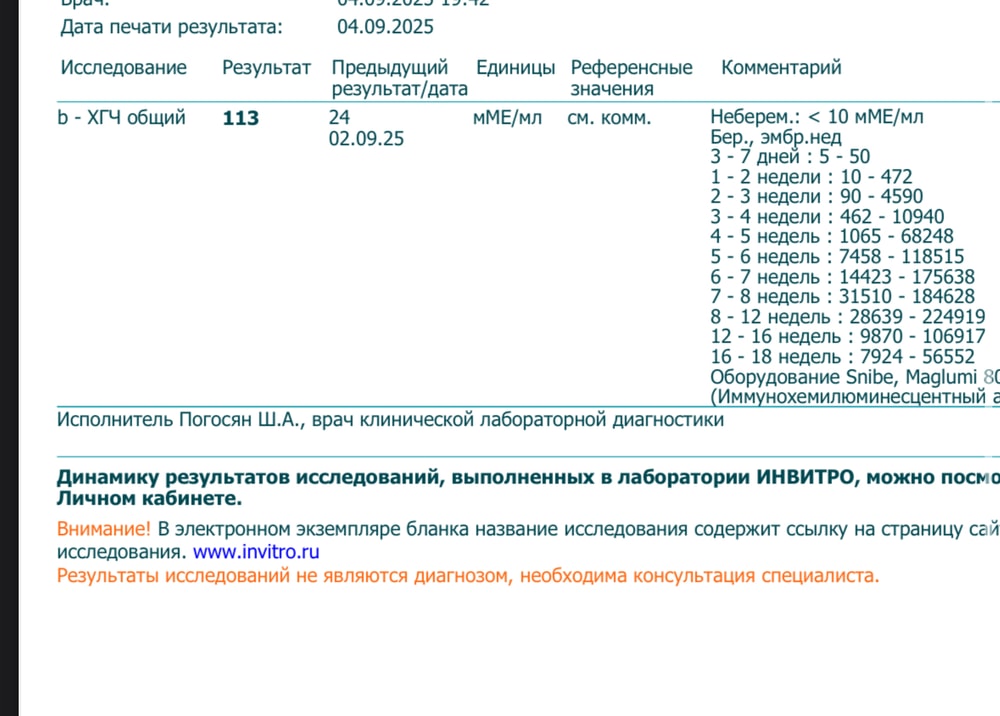1000x716 pixels.
Task: Click the '1 - 2 недели : 10 - 472' row
Action: [811, 177]
